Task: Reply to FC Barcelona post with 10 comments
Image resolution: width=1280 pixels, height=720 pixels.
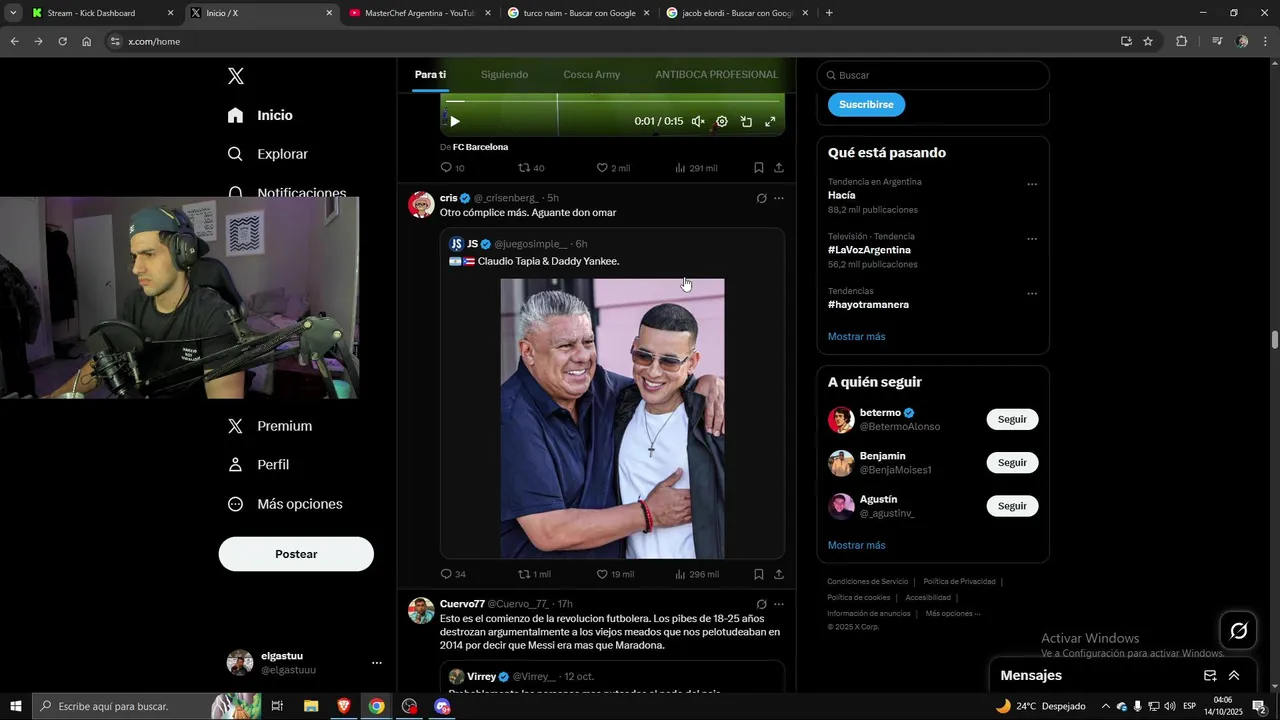Action: [452, 168]
